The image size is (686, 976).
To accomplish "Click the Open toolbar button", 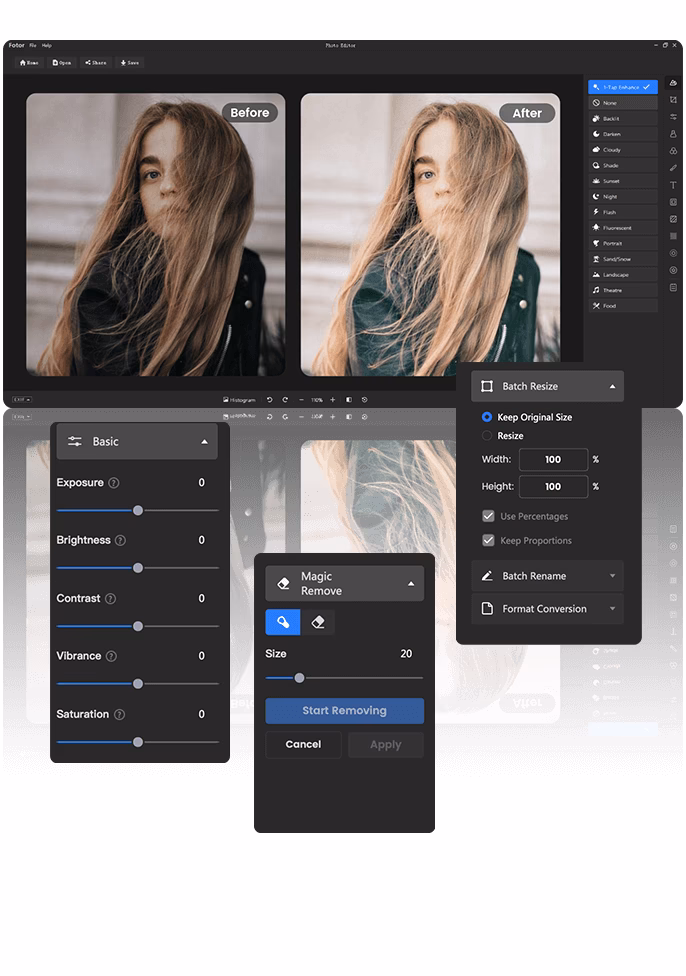I will pos(62,62).
